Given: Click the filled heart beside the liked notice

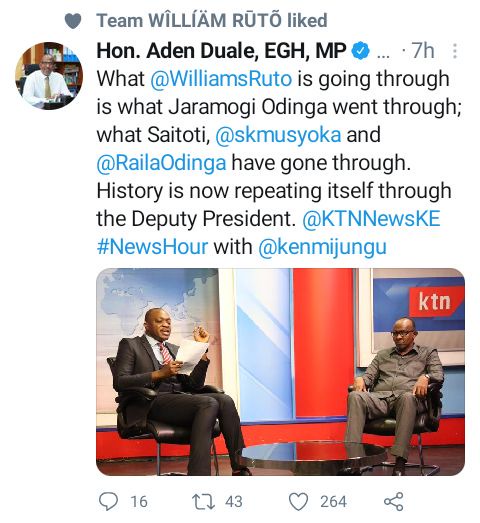Looking at the screenshot, I should coord(73,21).
